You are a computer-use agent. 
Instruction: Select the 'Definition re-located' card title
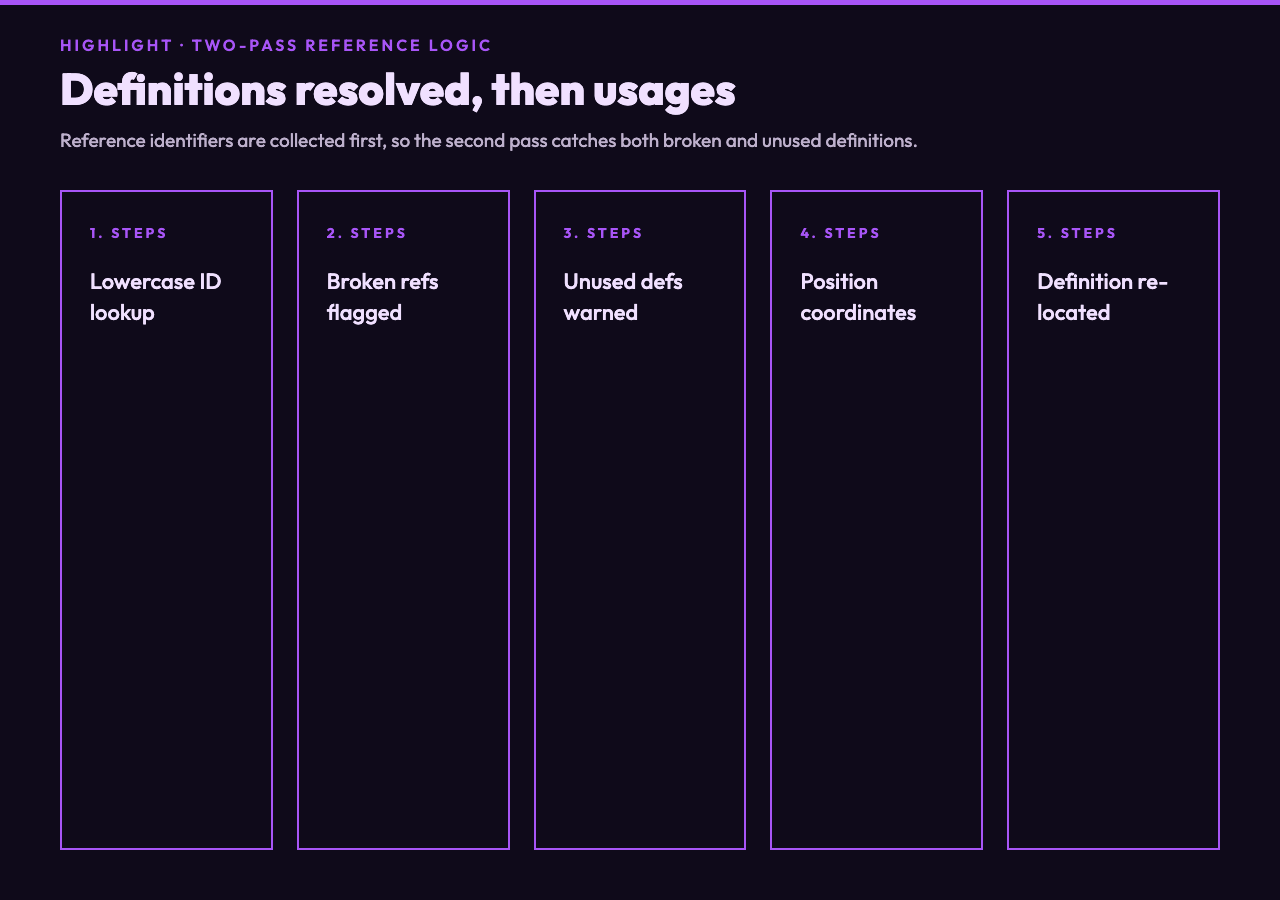coord(1103,297)
